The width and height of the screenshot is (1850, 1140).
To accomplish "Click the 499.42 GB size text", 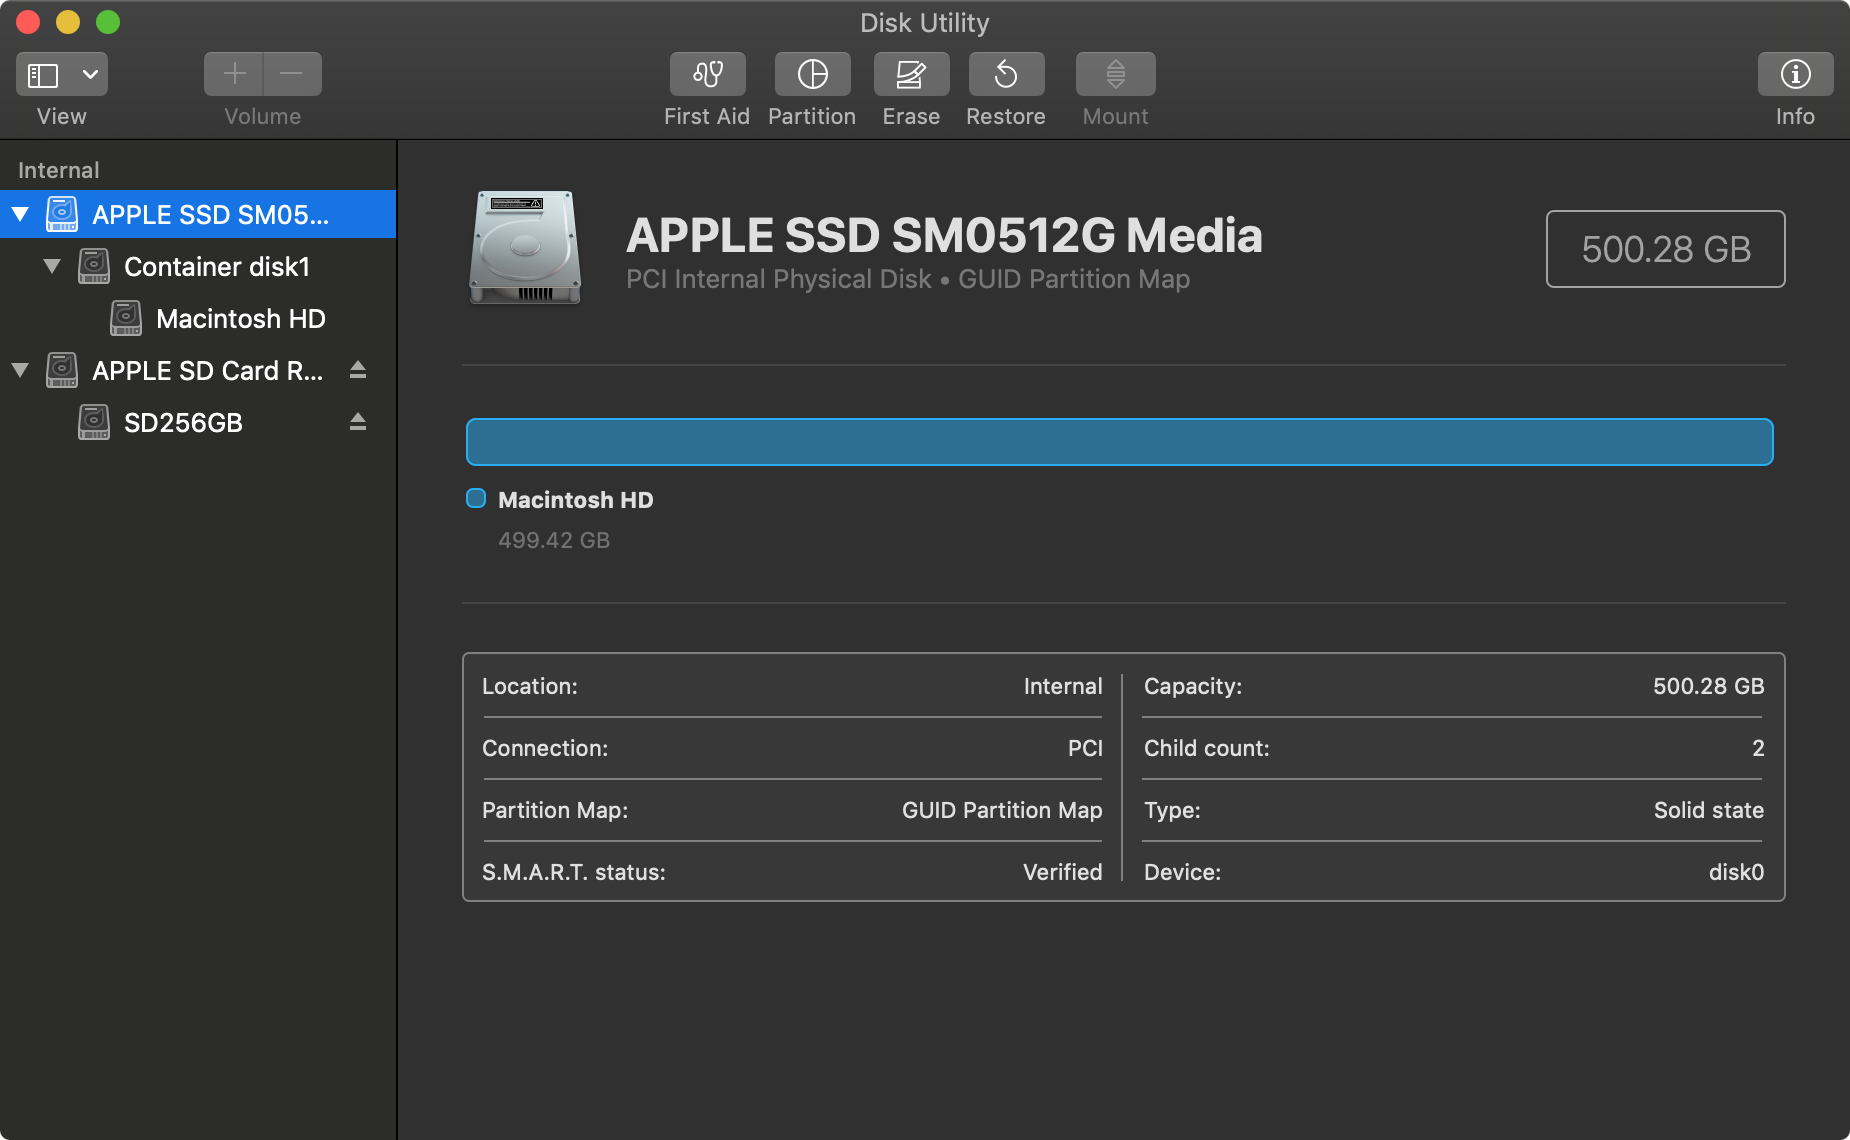I will click(554, 540).
